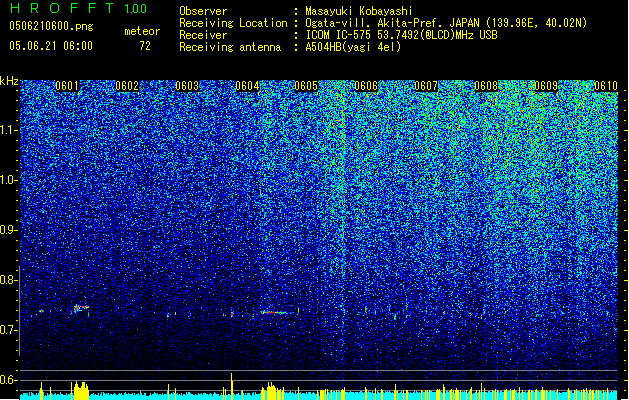Click the 0.6 kHz axis label
The width and height of the screenshot is (629, 400).
click(9, 380)
